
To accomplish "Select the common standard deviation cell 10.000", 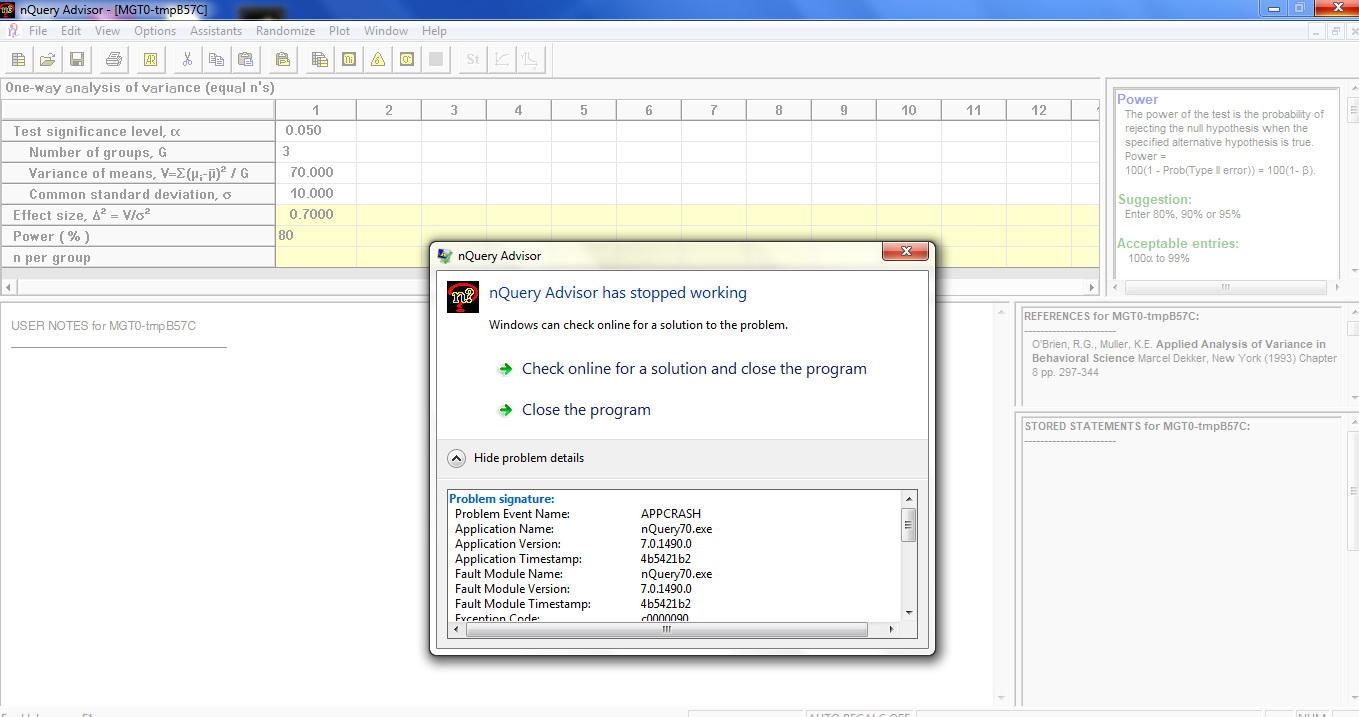I will pos(315,194).
